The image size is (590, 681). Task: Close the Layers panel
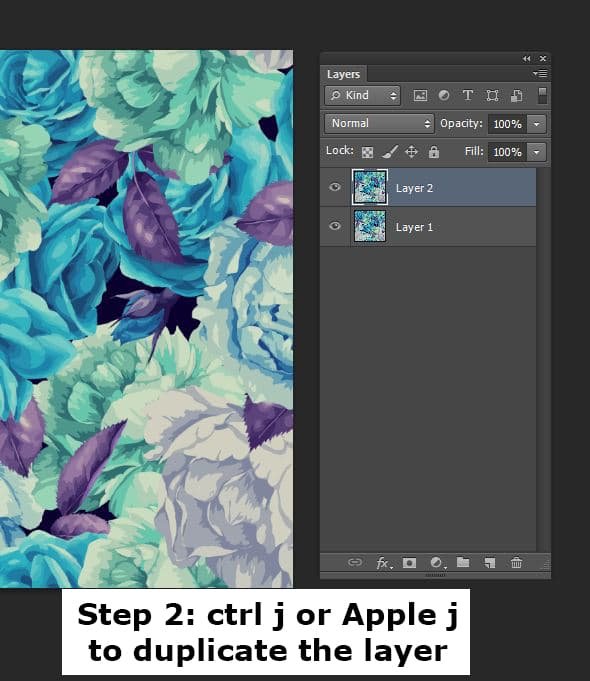click(x=543, y=58)
